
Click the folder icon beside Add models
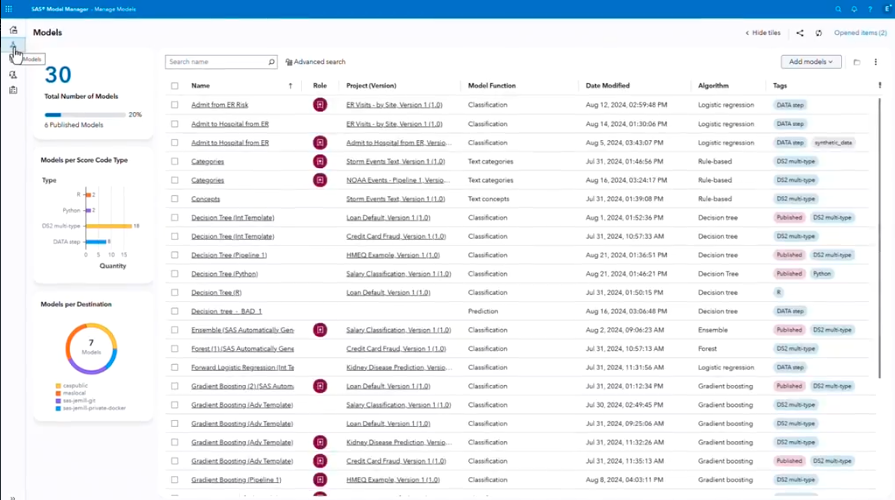coord(856,62)
